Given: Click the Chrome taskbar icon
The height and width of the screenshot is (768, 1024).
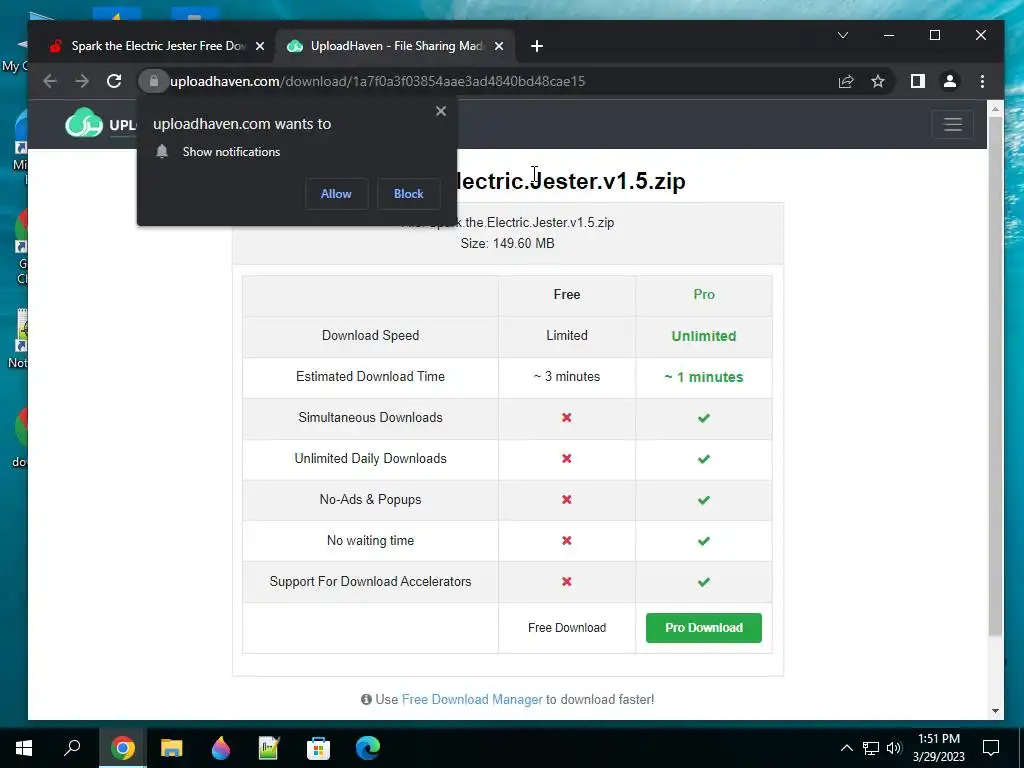Looking at the screenshot, I should (x=123, y=748).
